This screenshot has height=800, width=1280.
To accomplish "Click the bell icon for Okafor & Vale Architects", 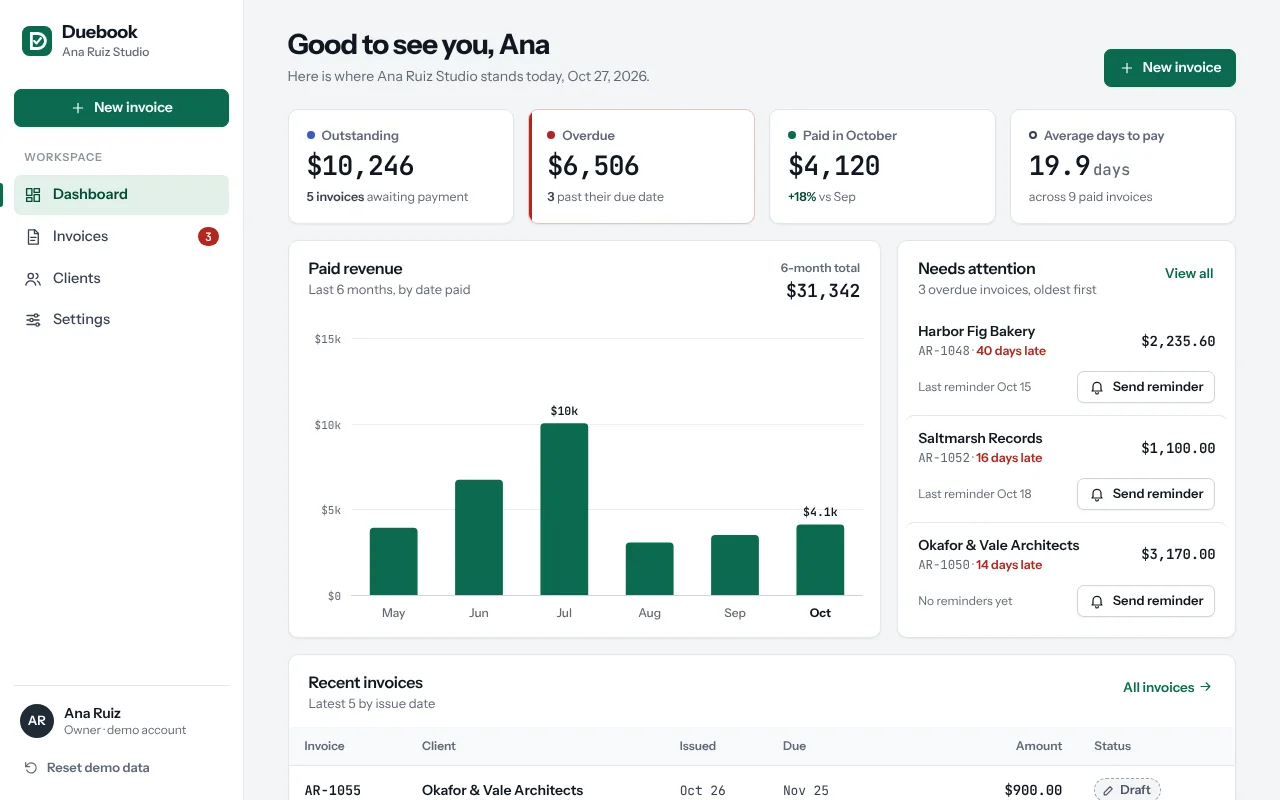I will click(x=1097, y=601).
